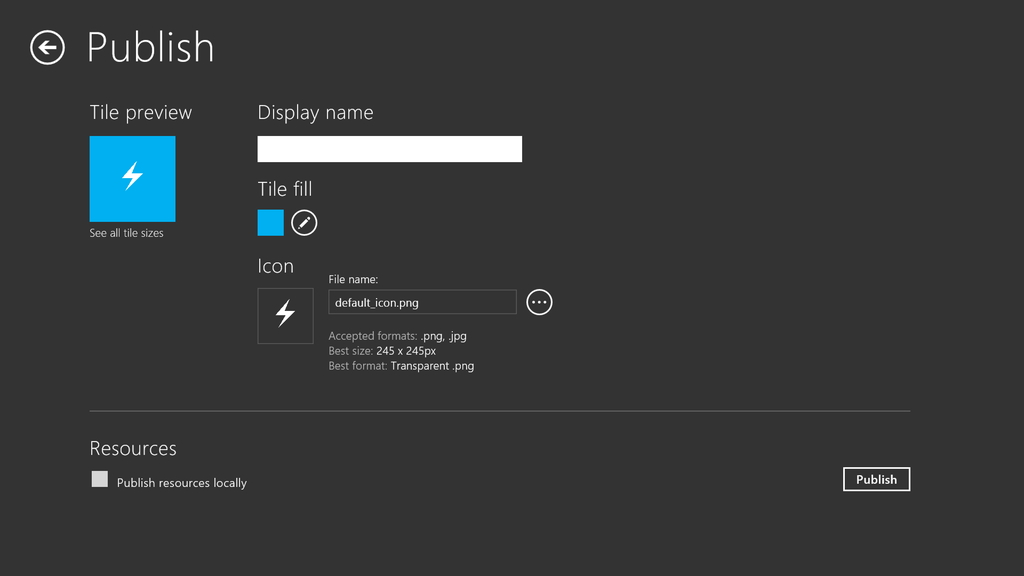The height and width of the screenshot is (576, 1024).
Task: Click the Accepted formats hint text
Action: click(x=397, y=336)
